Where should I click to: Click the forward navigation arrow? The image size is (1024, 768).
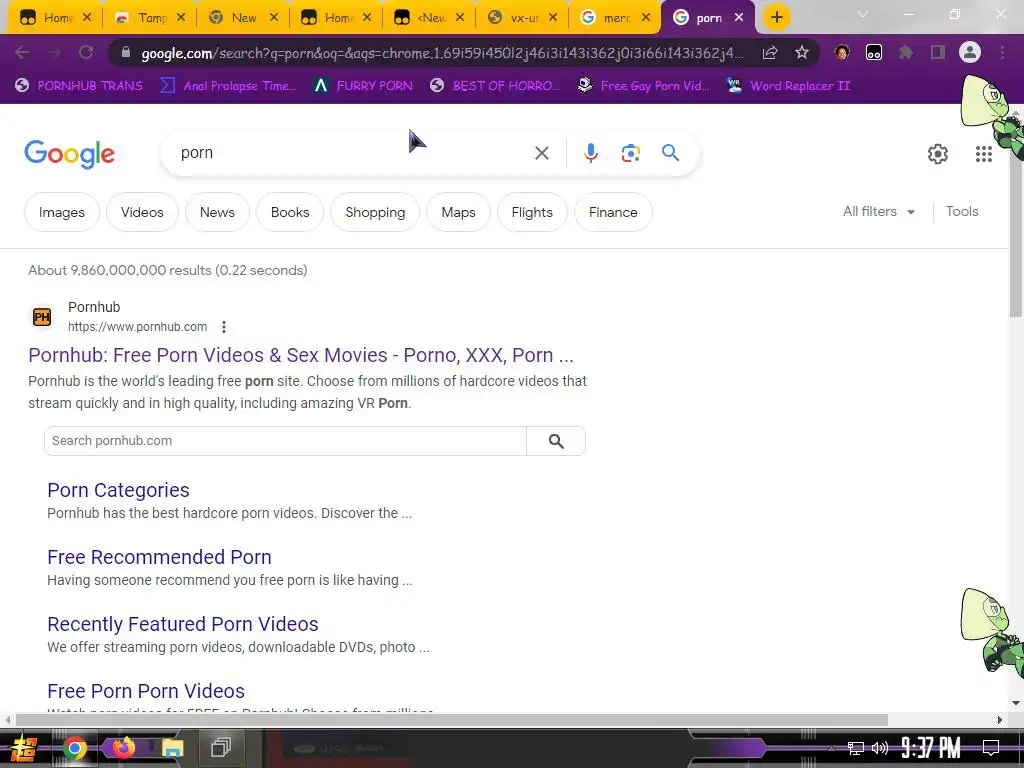(54, 52)
